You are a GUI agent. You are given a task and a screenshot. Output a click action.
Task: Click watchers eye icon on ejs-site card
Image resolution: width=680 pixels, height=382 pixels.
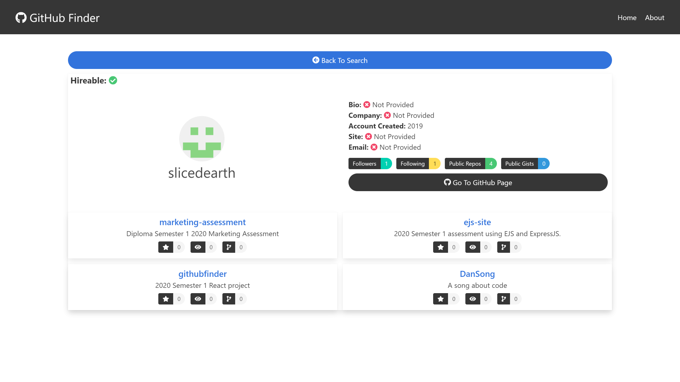(x=473, y=247)
